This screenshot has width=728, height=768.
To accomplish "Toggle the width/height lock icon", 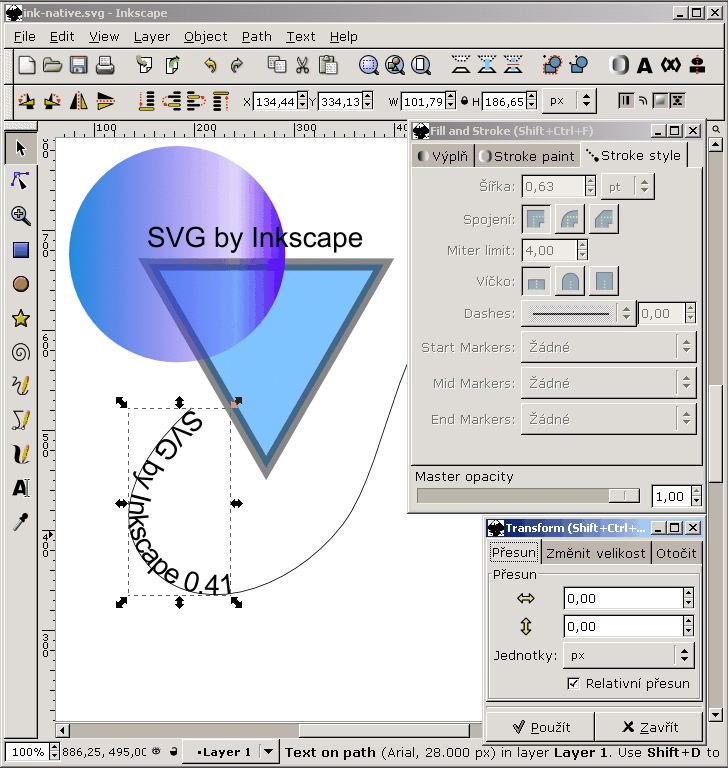I will tap(464, 101).
